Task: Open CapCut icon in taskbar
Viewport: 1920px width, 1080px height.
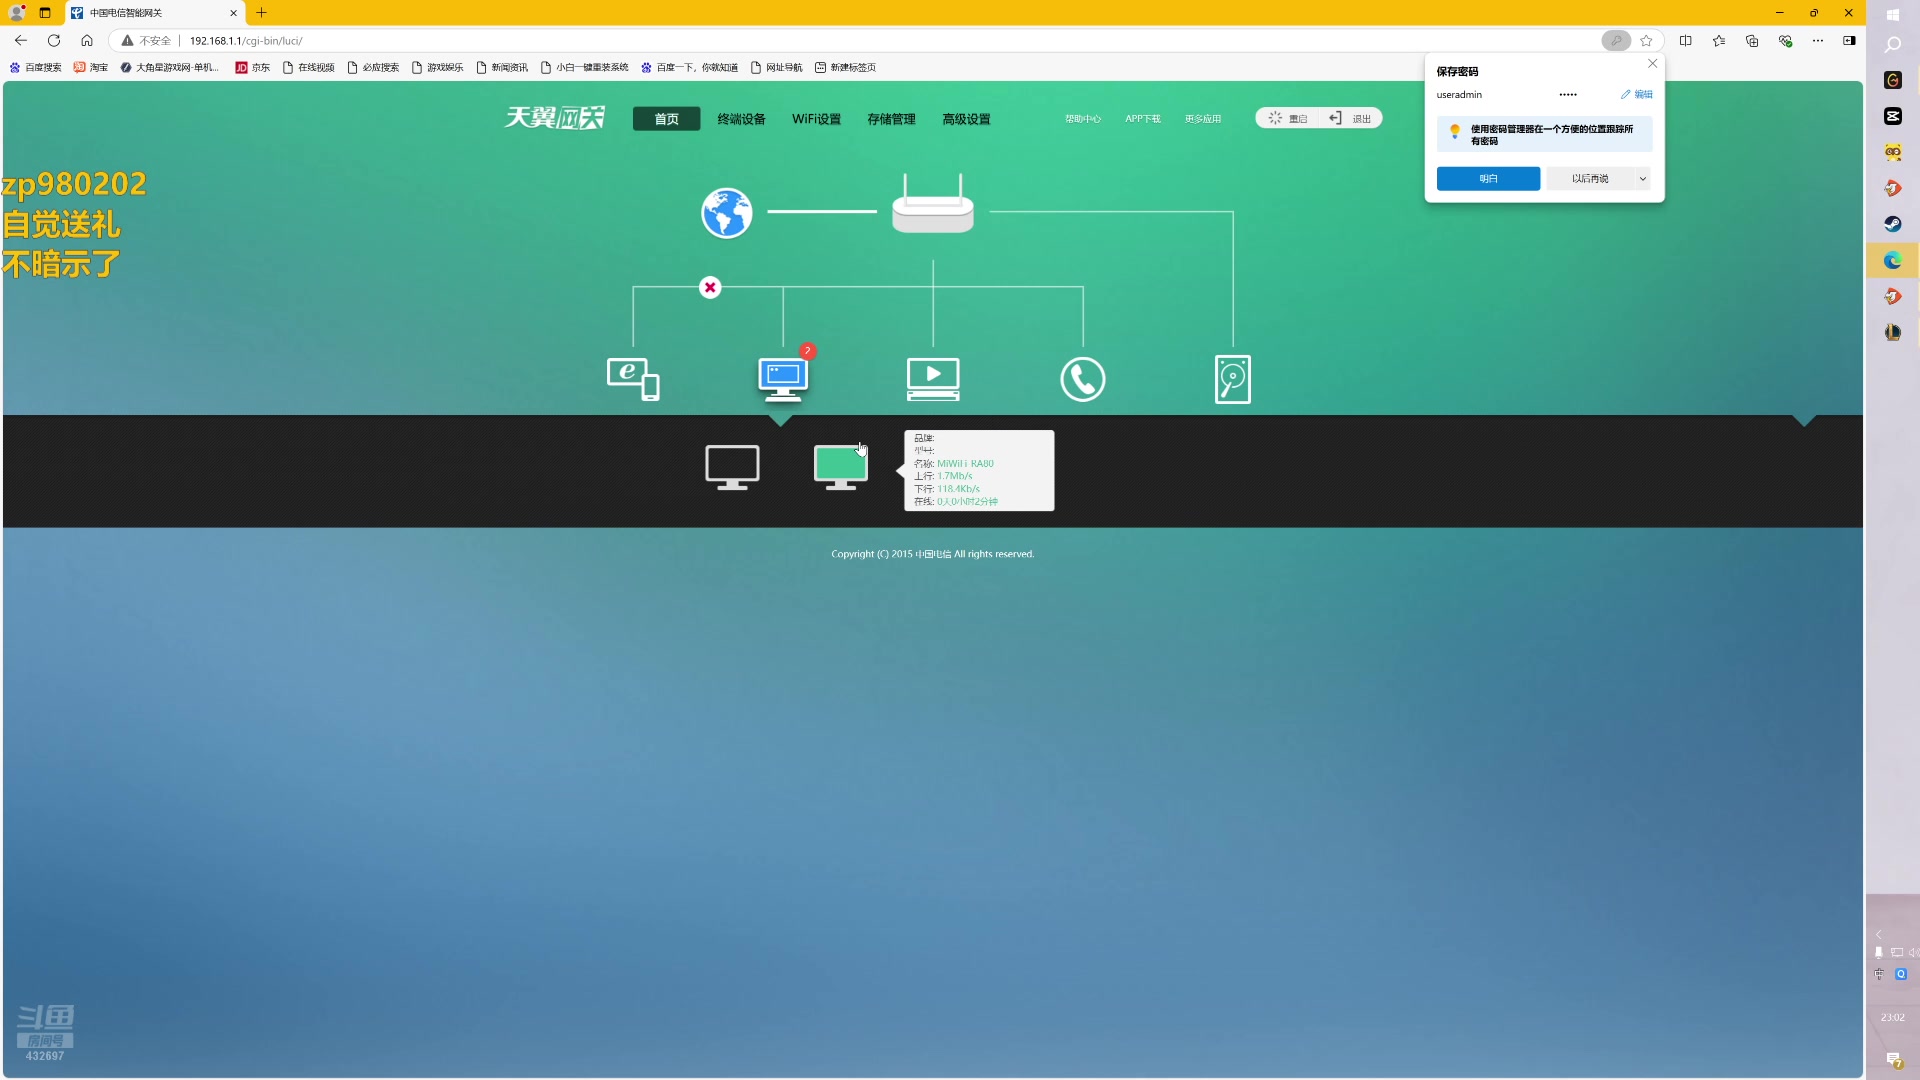Action: tap(1893, 116)
